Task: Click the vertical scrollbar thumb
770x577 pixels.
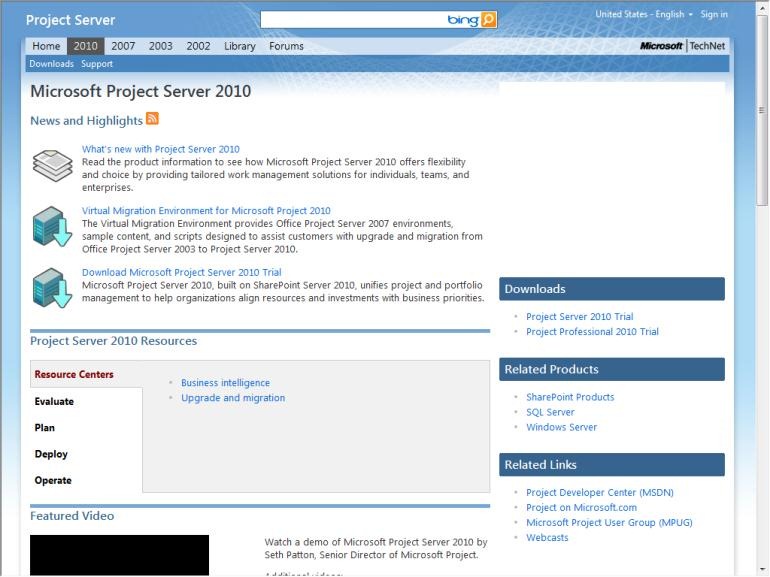Action: pyautogui.click(x=762, y=111)
